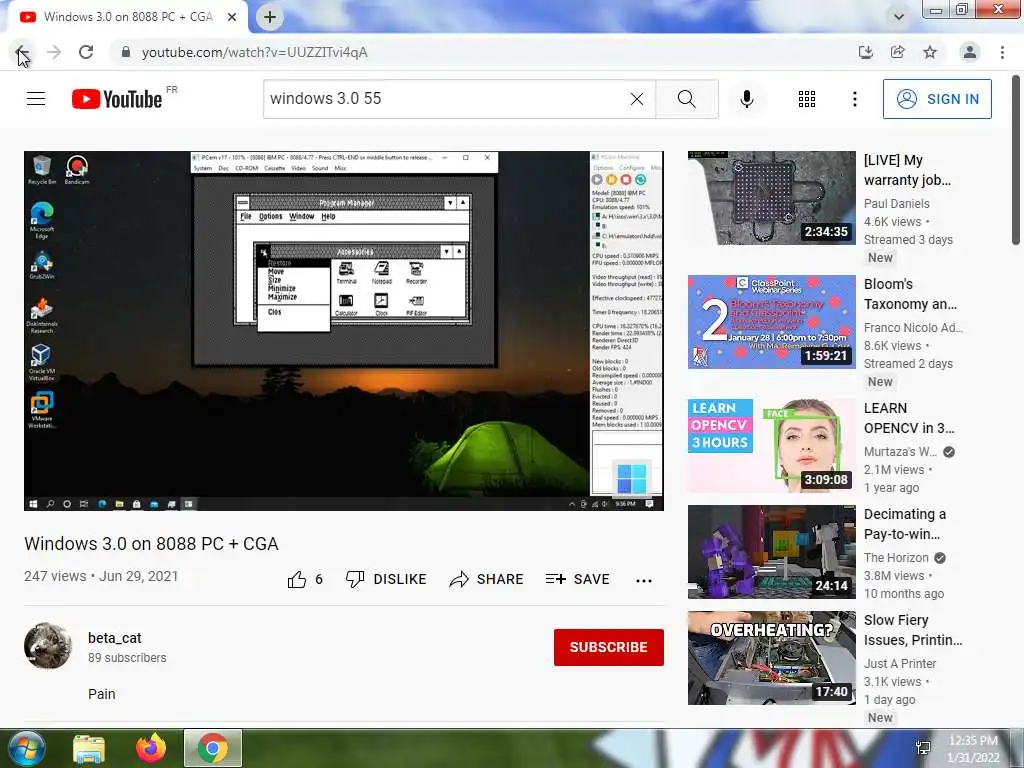Click the SIGN IN button
Screen dimensions: 1024x768
tap(937, 99)
